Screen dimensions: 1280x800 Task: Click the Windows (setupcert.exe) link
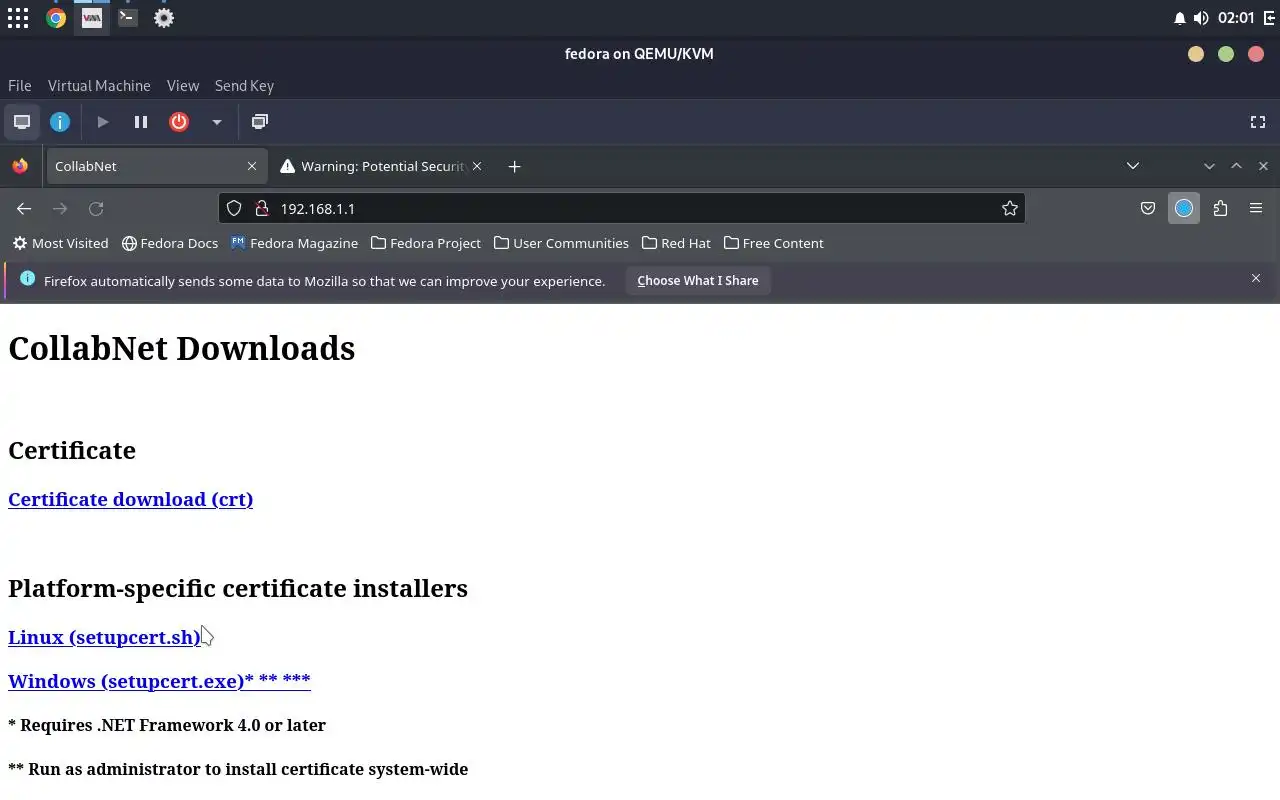(159, 681)
